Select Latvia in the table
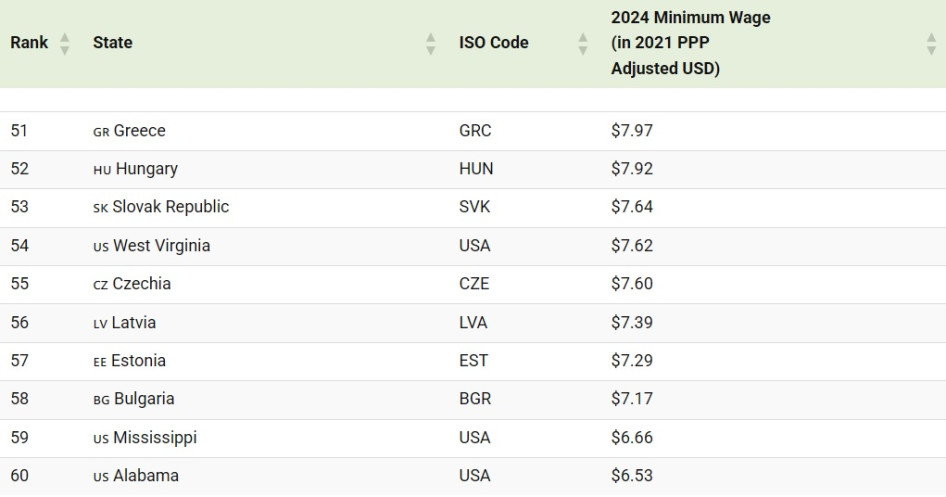Screen dimensions: 946x497 [134, 323]
